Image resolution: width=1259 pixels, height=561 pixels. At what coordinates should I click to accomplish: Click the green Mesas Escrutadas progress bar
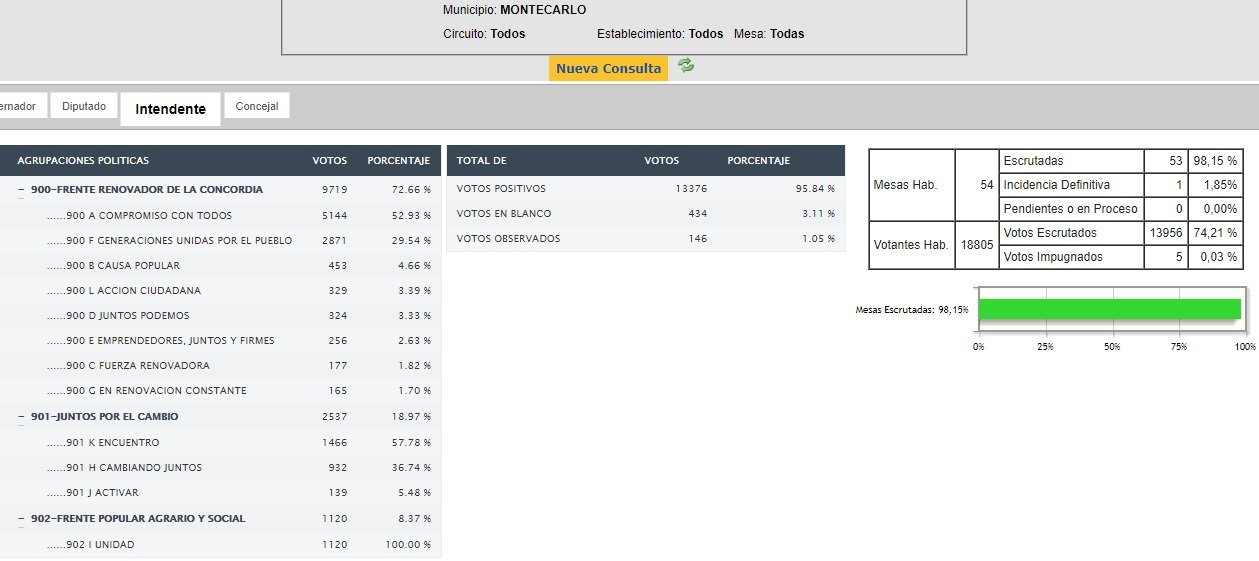pos(1109,309)
